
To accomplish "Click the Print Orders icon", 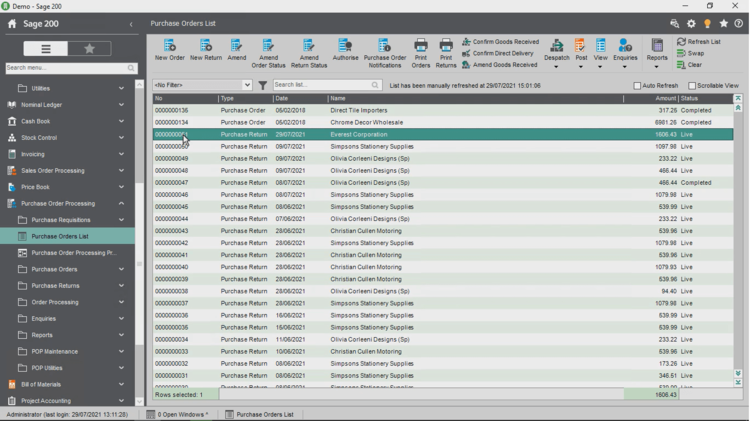I will coord(420,53).
